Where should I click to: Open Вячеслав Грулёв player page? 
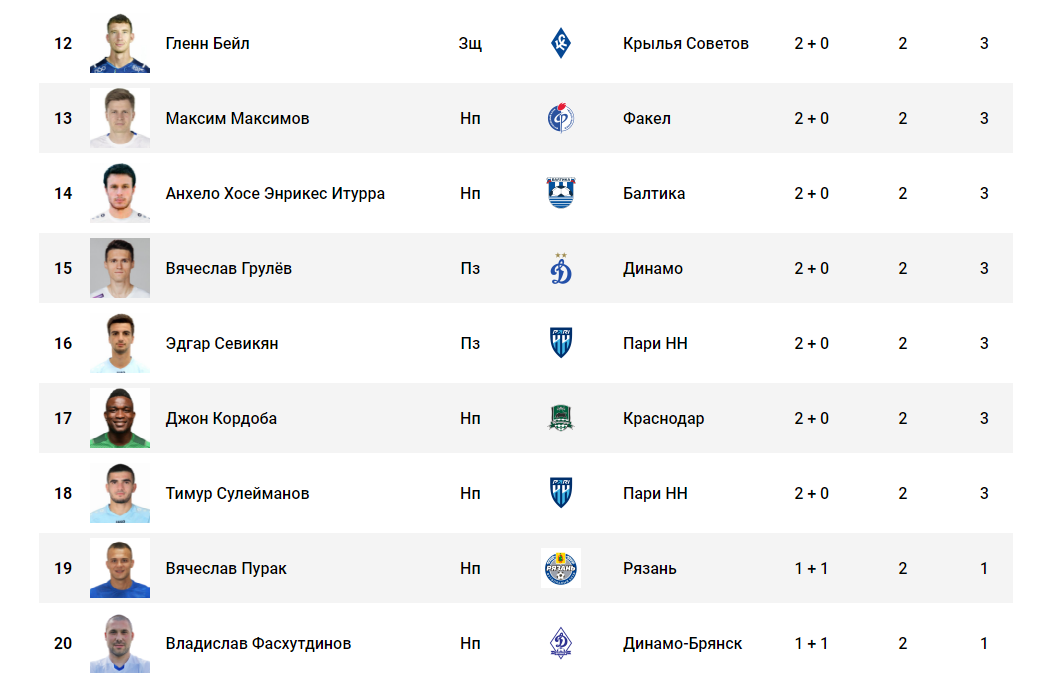point(228,269)
